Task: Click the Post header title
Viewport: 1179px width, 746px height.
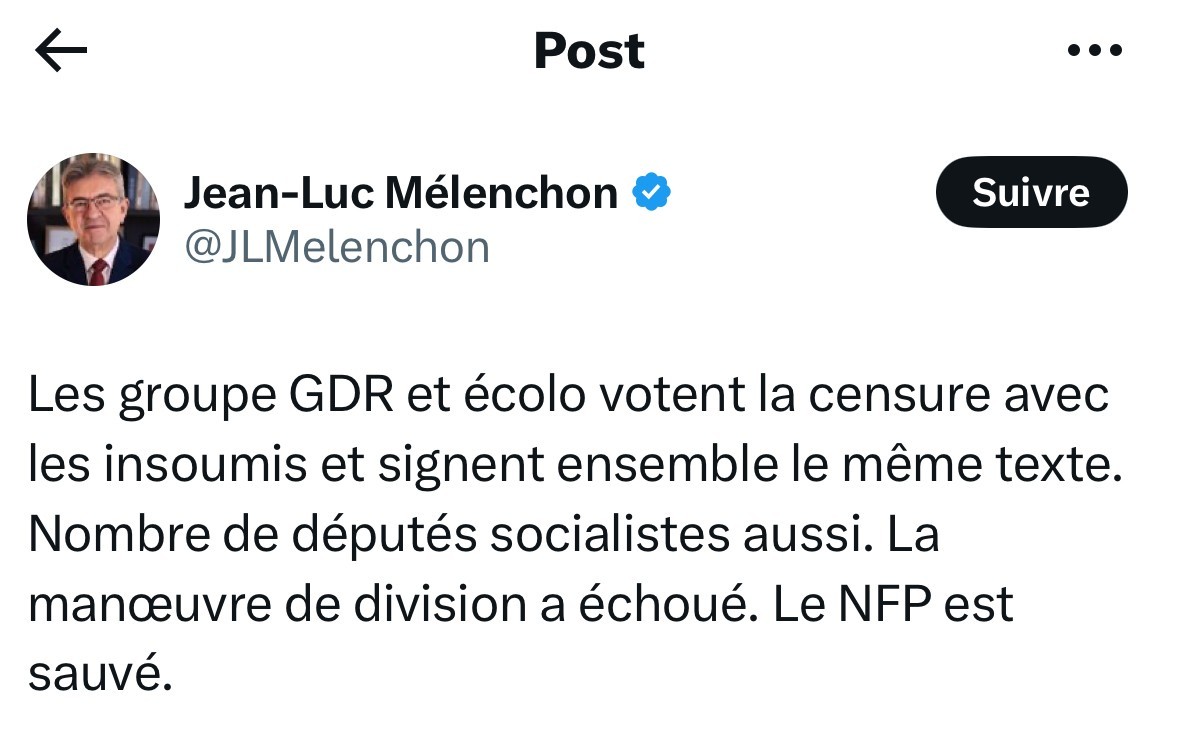Action: [589, 51]
